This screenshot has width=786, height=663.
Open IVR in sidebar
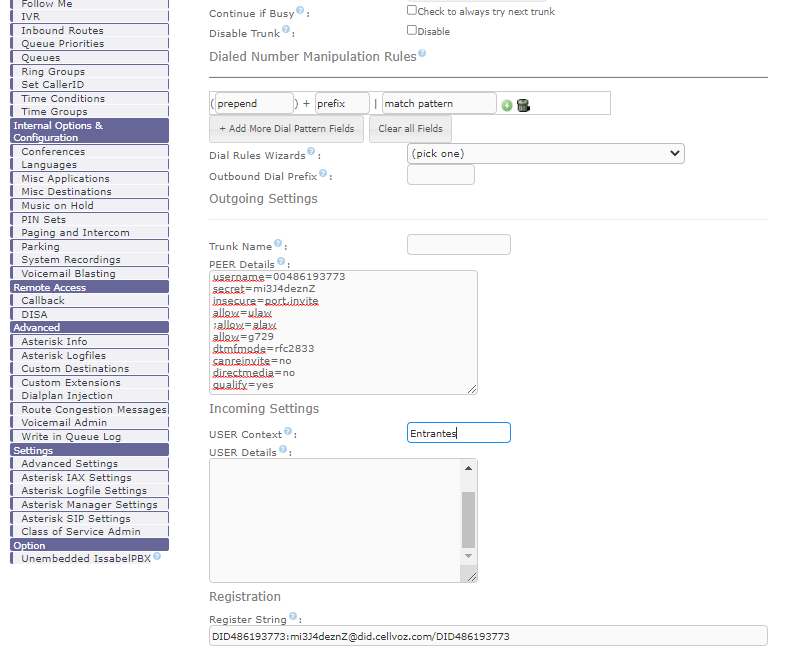(31, 17)
